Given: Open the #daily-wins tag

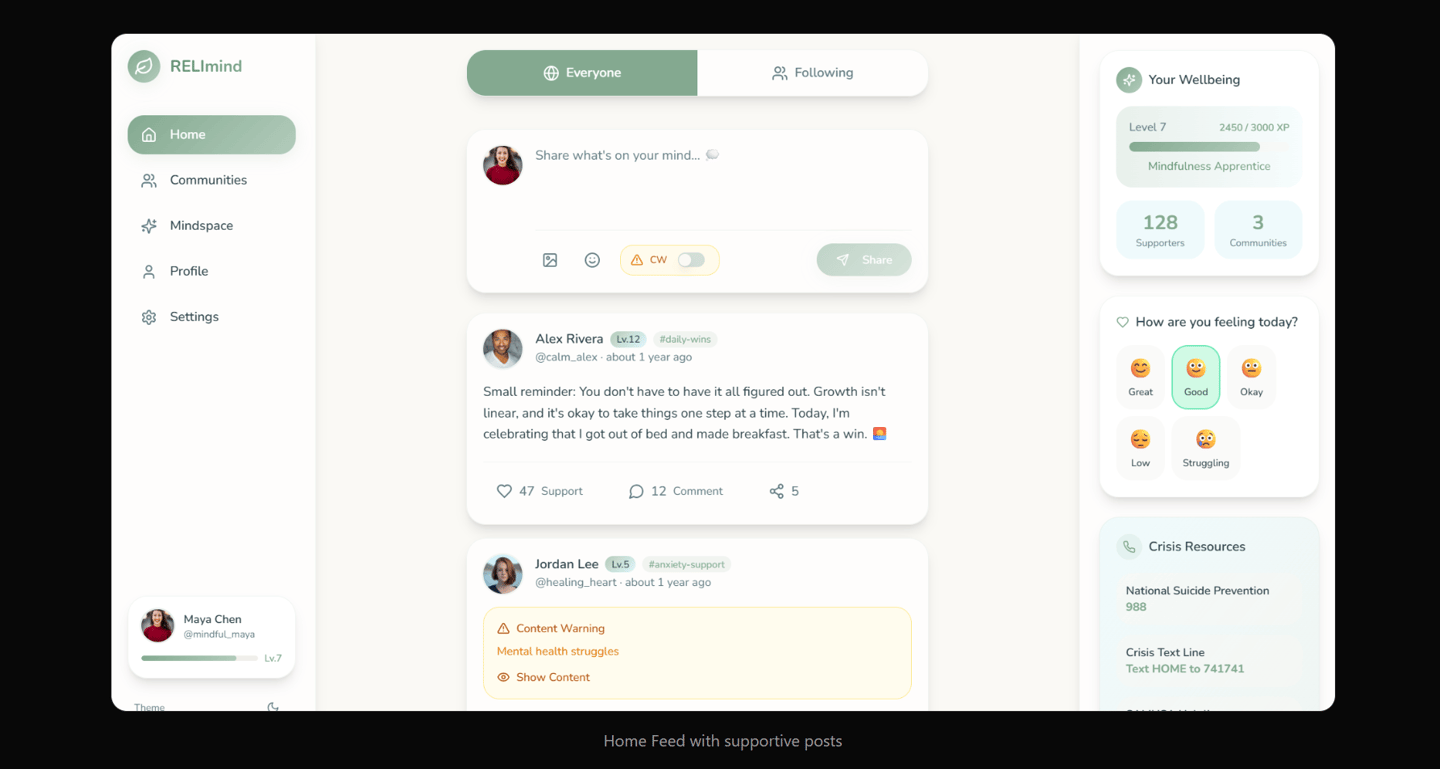Looking at the screenshot, I should pos(685,340).
